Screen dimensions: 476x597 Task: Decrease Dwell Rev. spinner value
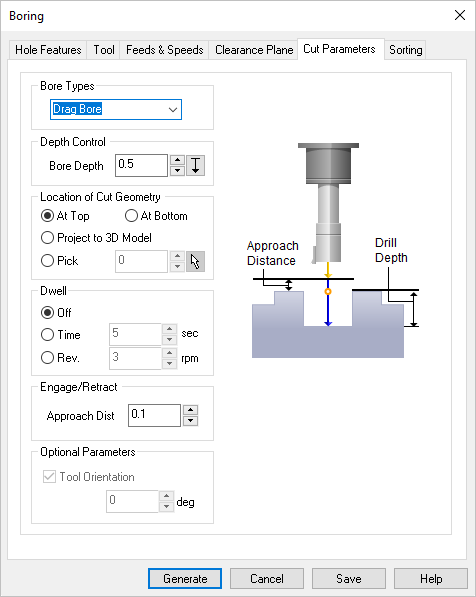click(x=169, y=363)
